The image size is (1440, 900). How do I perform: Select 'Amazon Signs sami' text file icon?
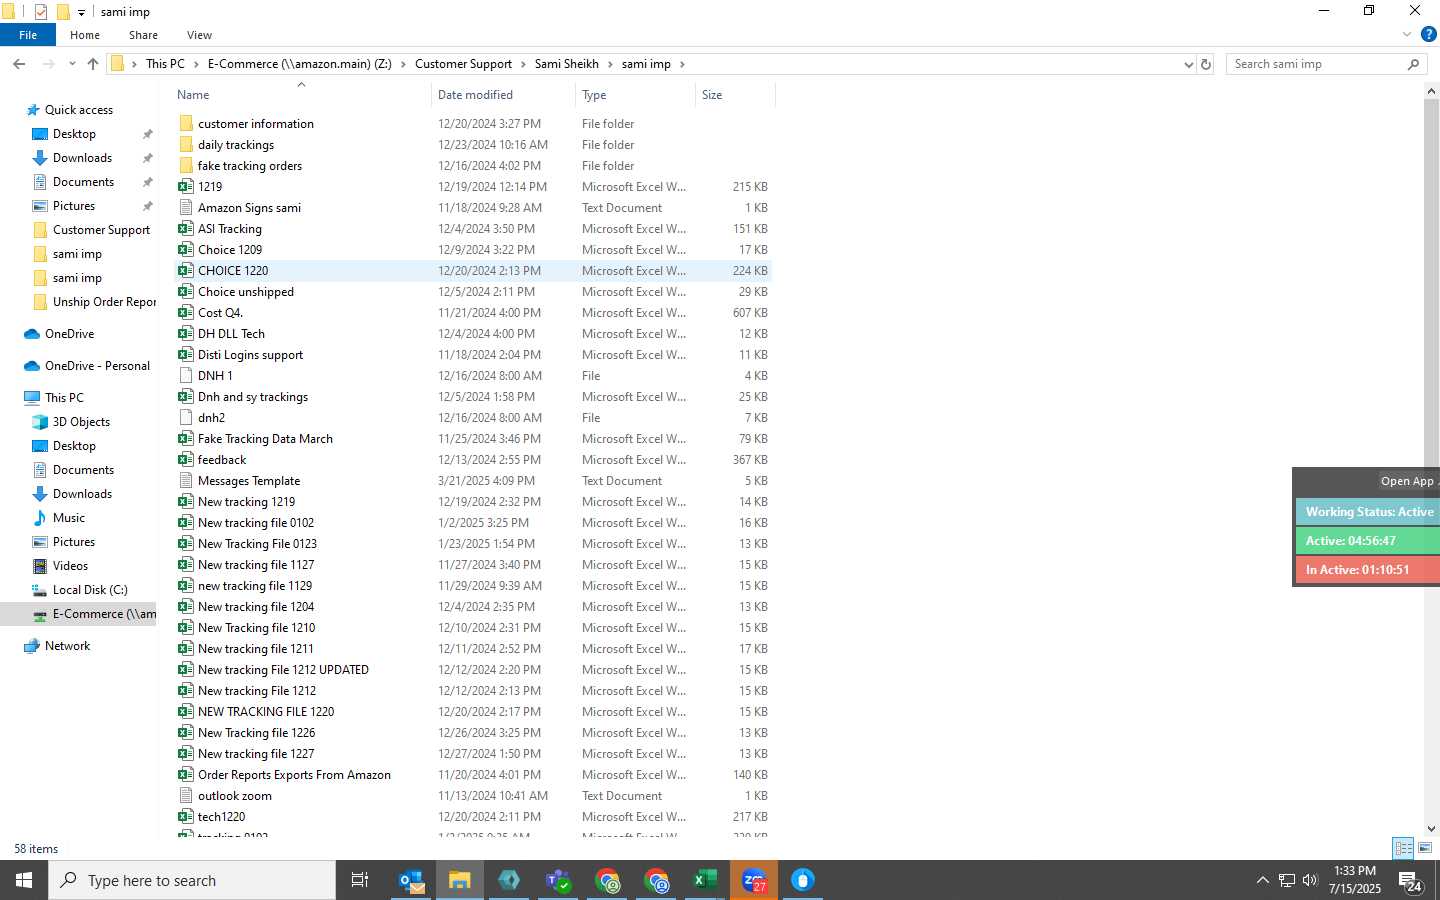click(x=186, y=208)
